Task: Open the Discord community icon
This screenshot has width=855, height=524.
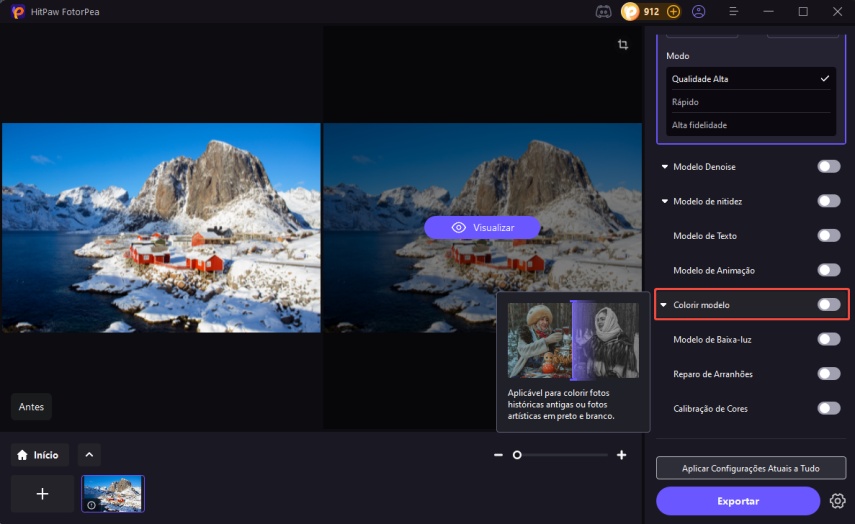Action: click(603, 11)
